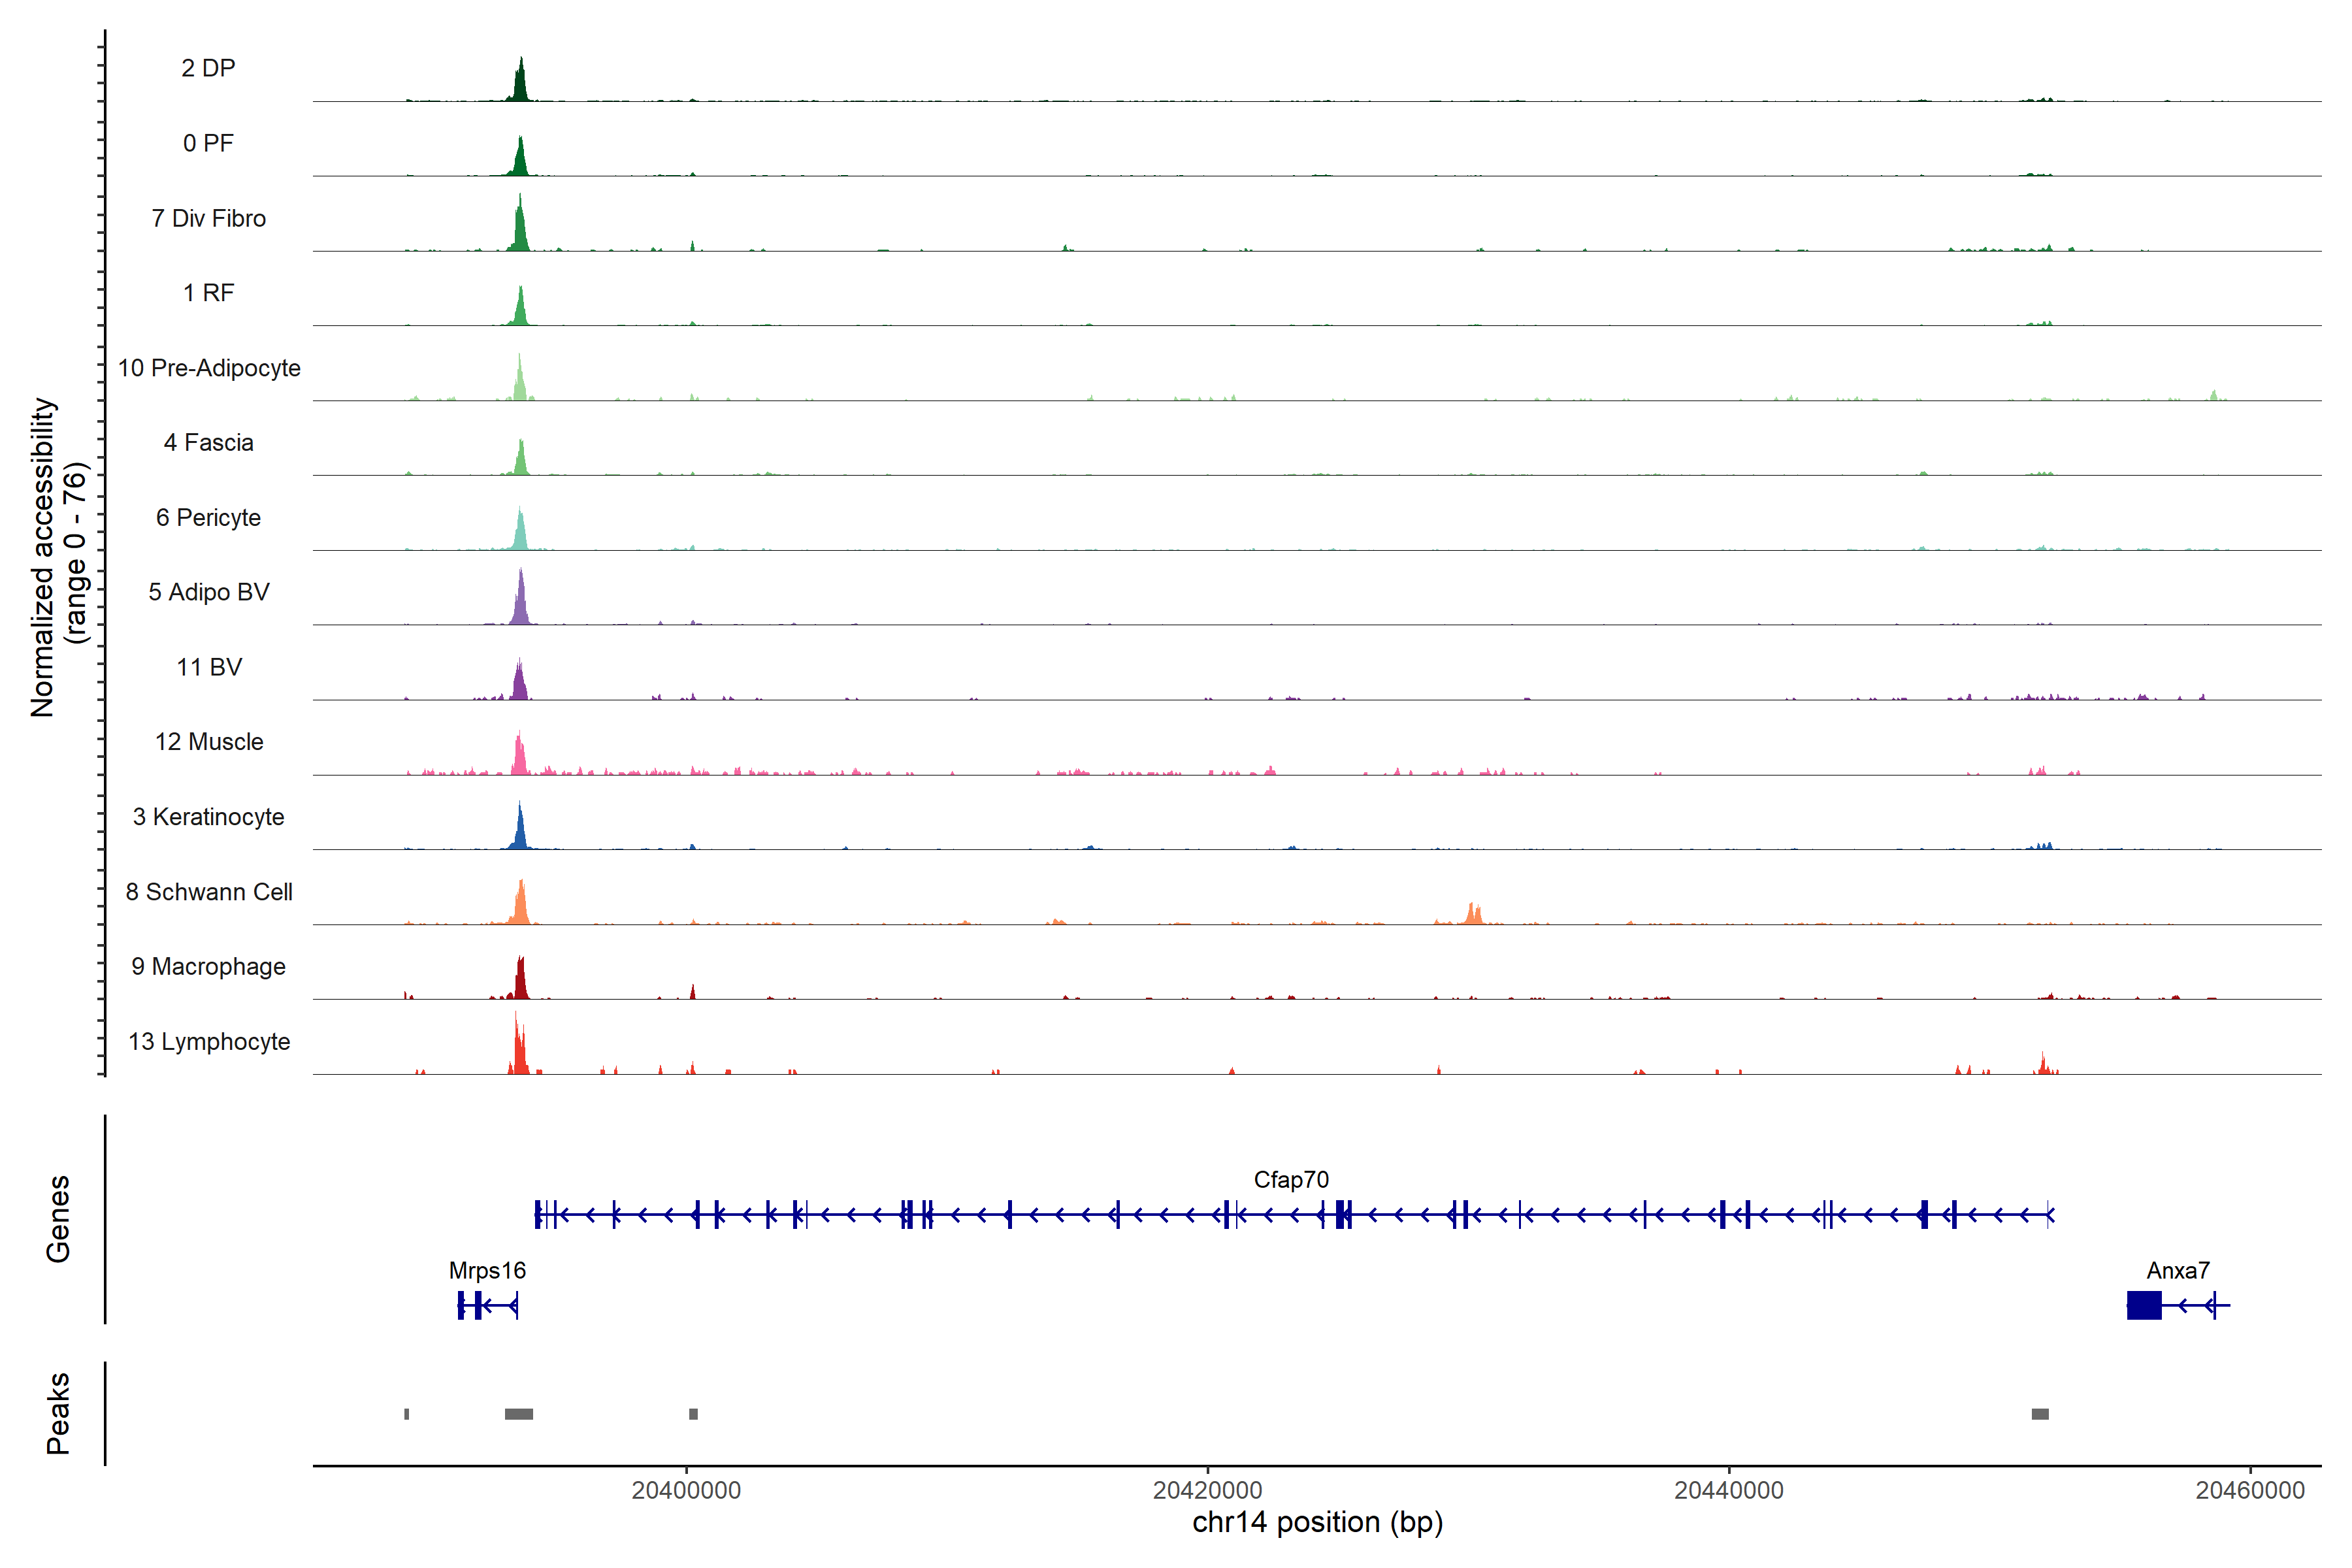
Task: Click the Cfap70 gene label
Action: coord(1291,1180)
